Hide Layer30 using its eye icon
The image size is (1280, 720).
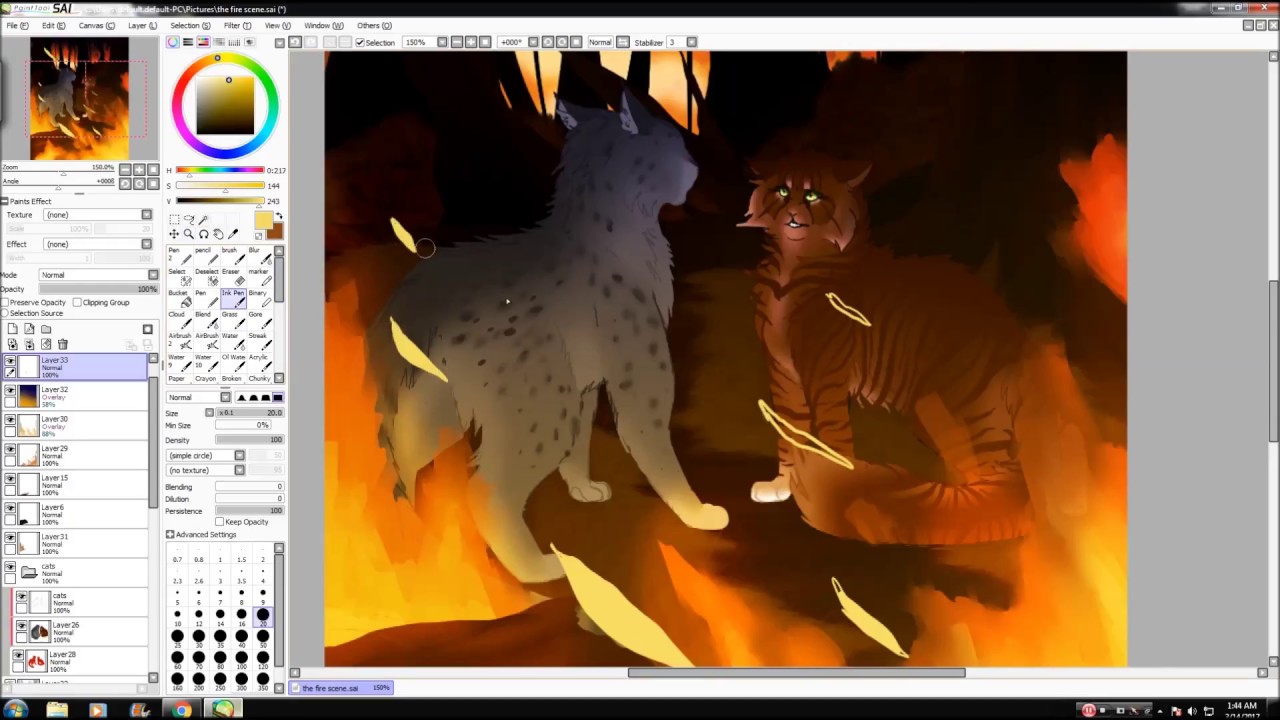pos(10,420)
